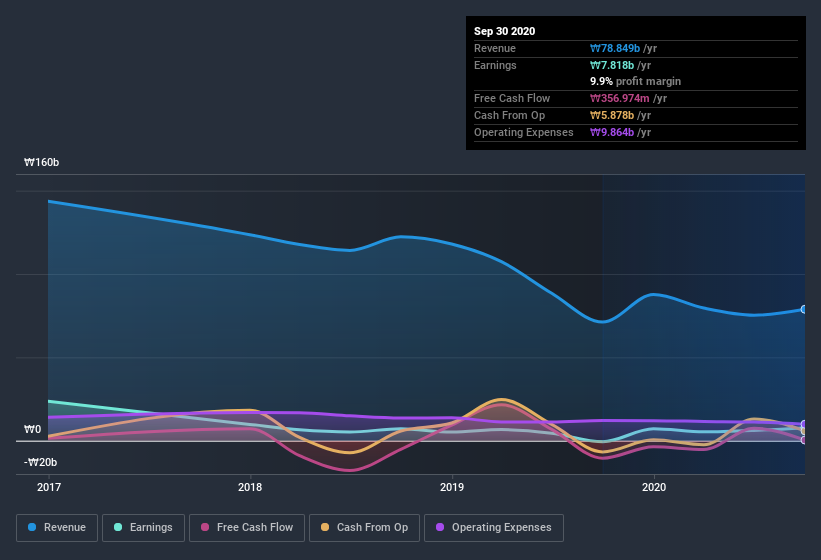Click the ₩78.849b revenue value
Image resolution: width=821 pixels, height=560 pixels.
[x=615, y=48]
